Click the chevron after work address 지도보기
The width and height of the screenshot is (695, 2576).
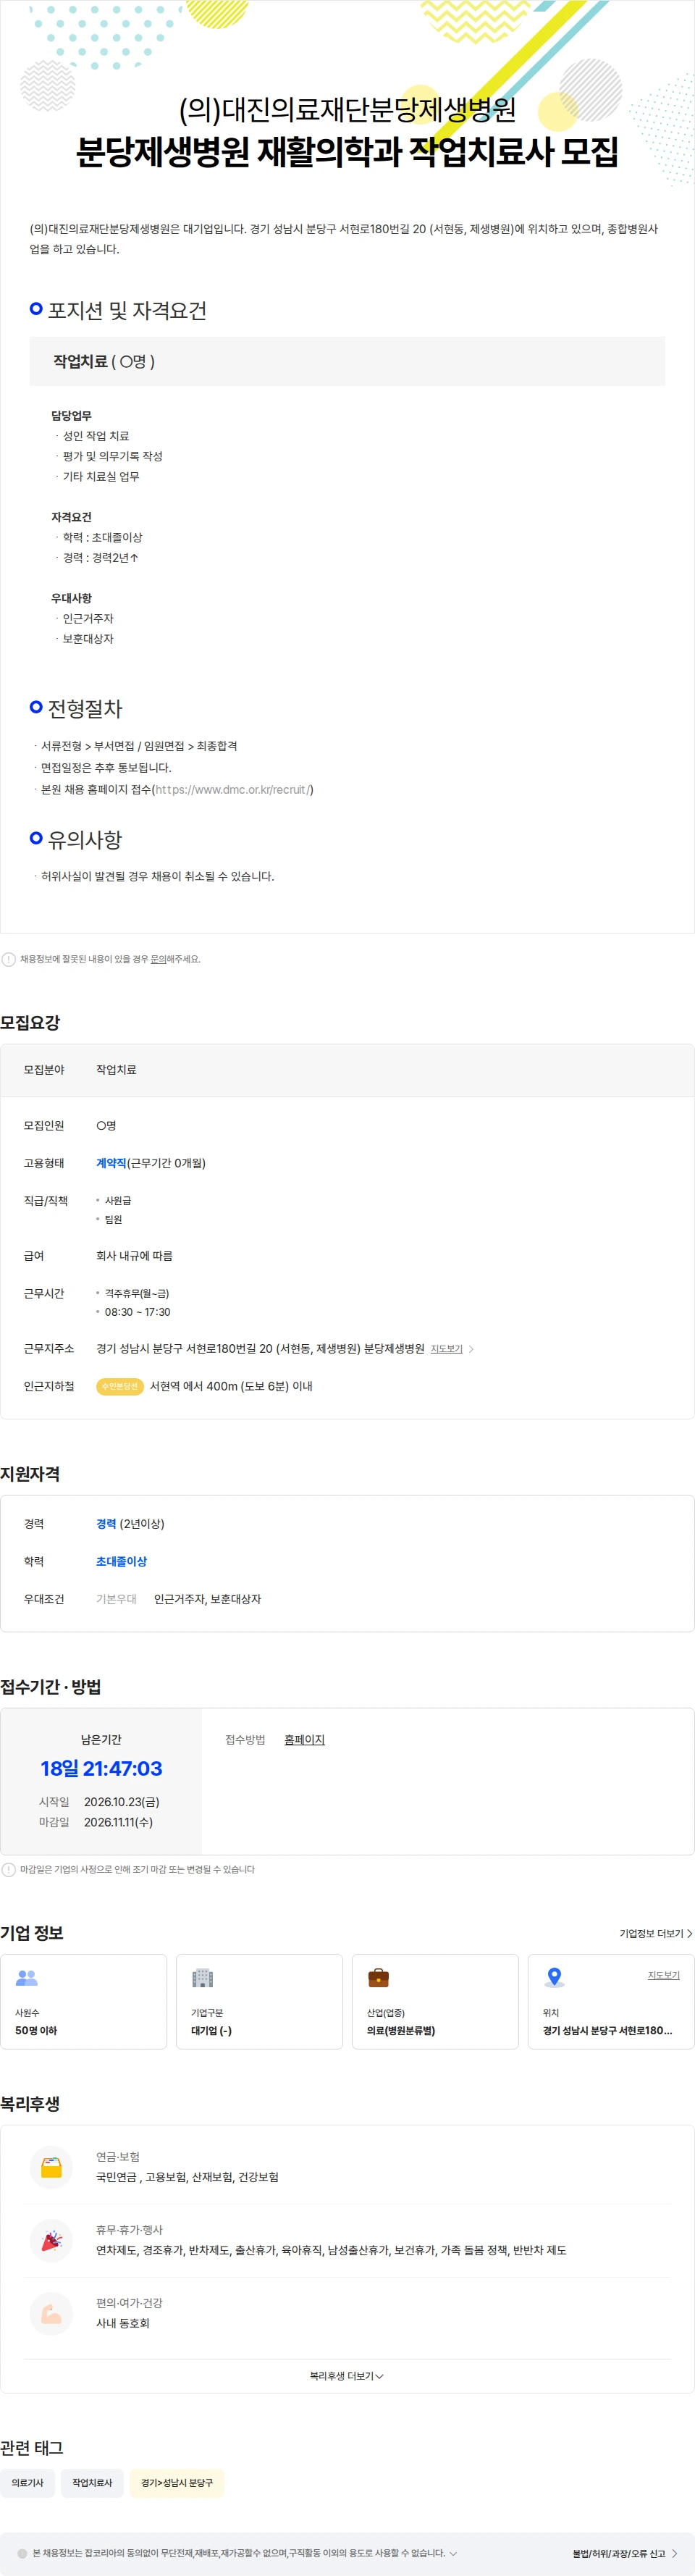click(x=472, y=1349)
